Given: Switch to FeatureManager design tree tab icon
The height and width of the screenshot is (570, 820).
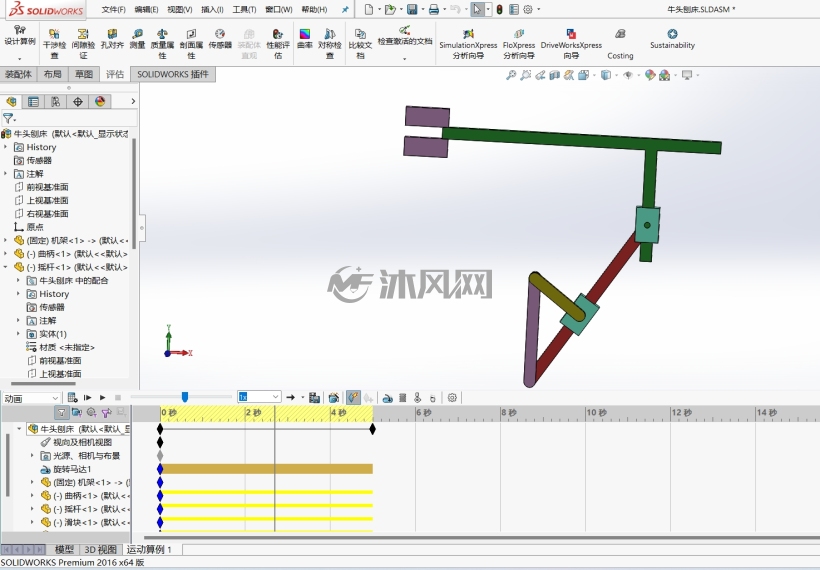Looking at the screenshot, I should tap(11, 101).
